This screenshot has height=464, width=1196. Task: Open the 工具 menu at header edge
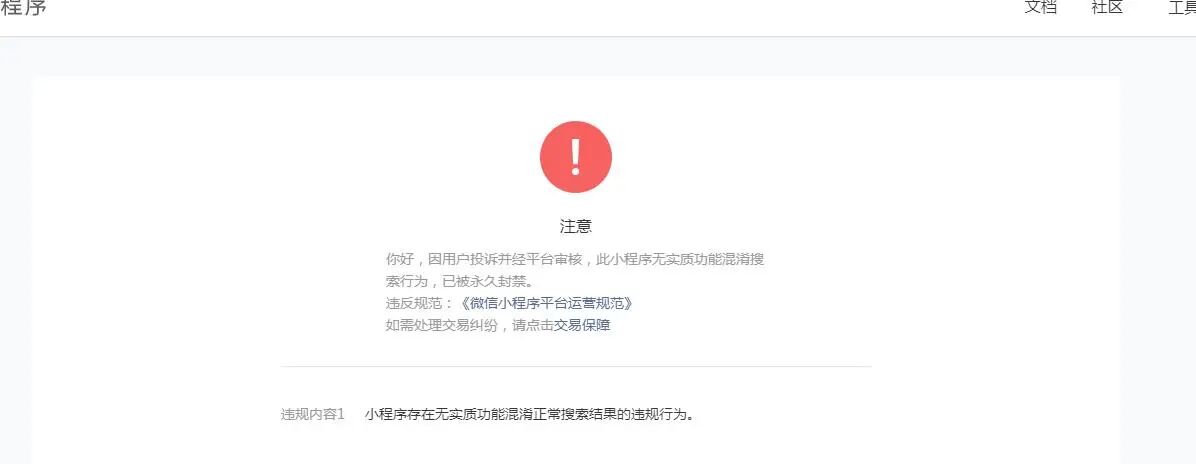click(1182, 8)
